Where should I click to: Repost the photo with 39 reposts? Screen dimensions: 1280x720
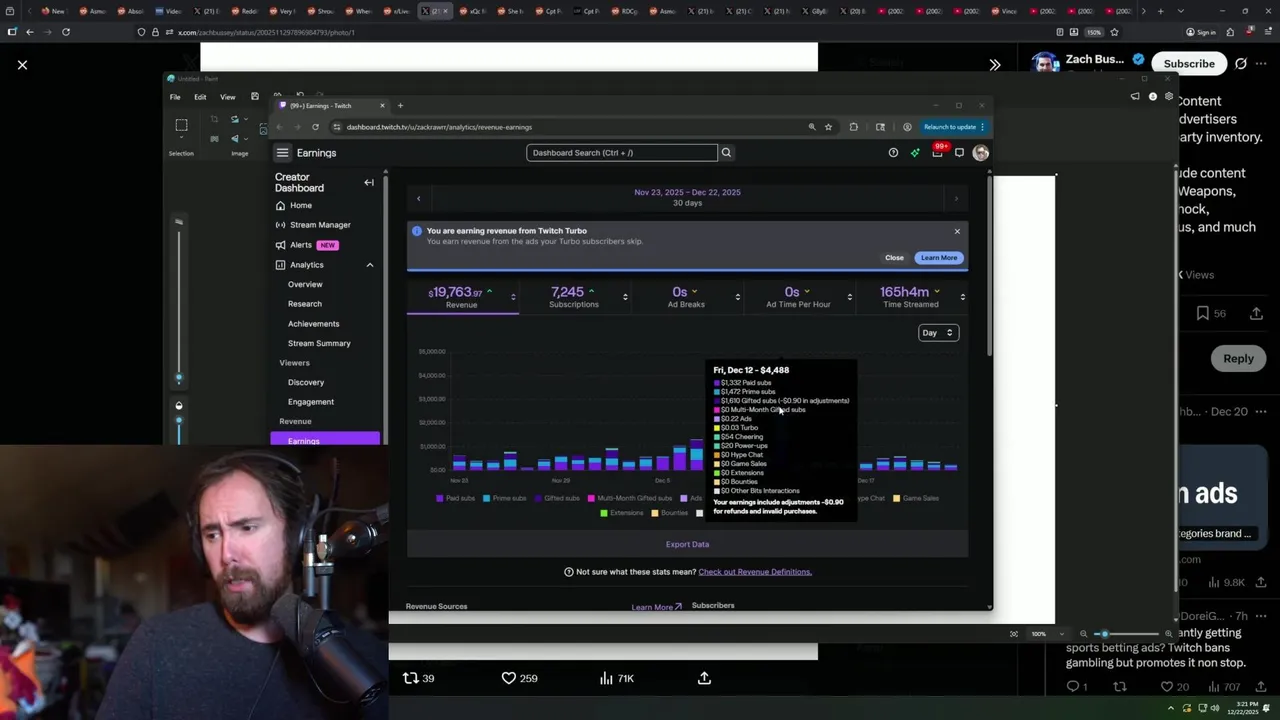pos(418,678)
